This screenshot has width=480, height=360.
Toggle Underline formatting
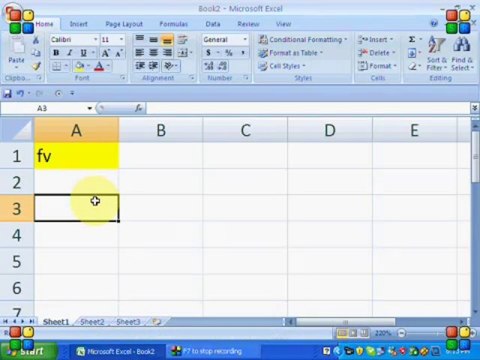83,53
